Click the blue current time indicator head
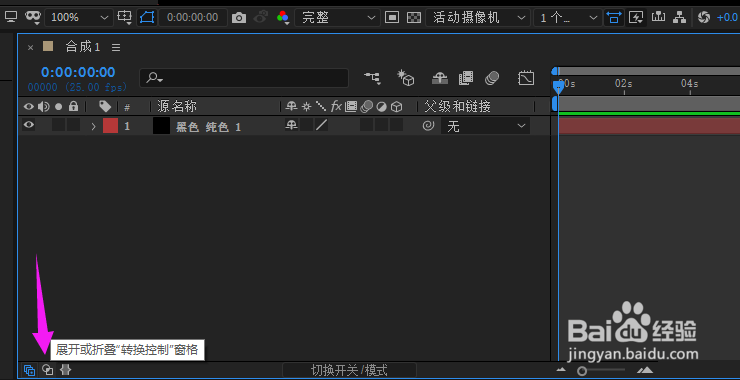This screenshot has width=740, height=380. point(558,86)
